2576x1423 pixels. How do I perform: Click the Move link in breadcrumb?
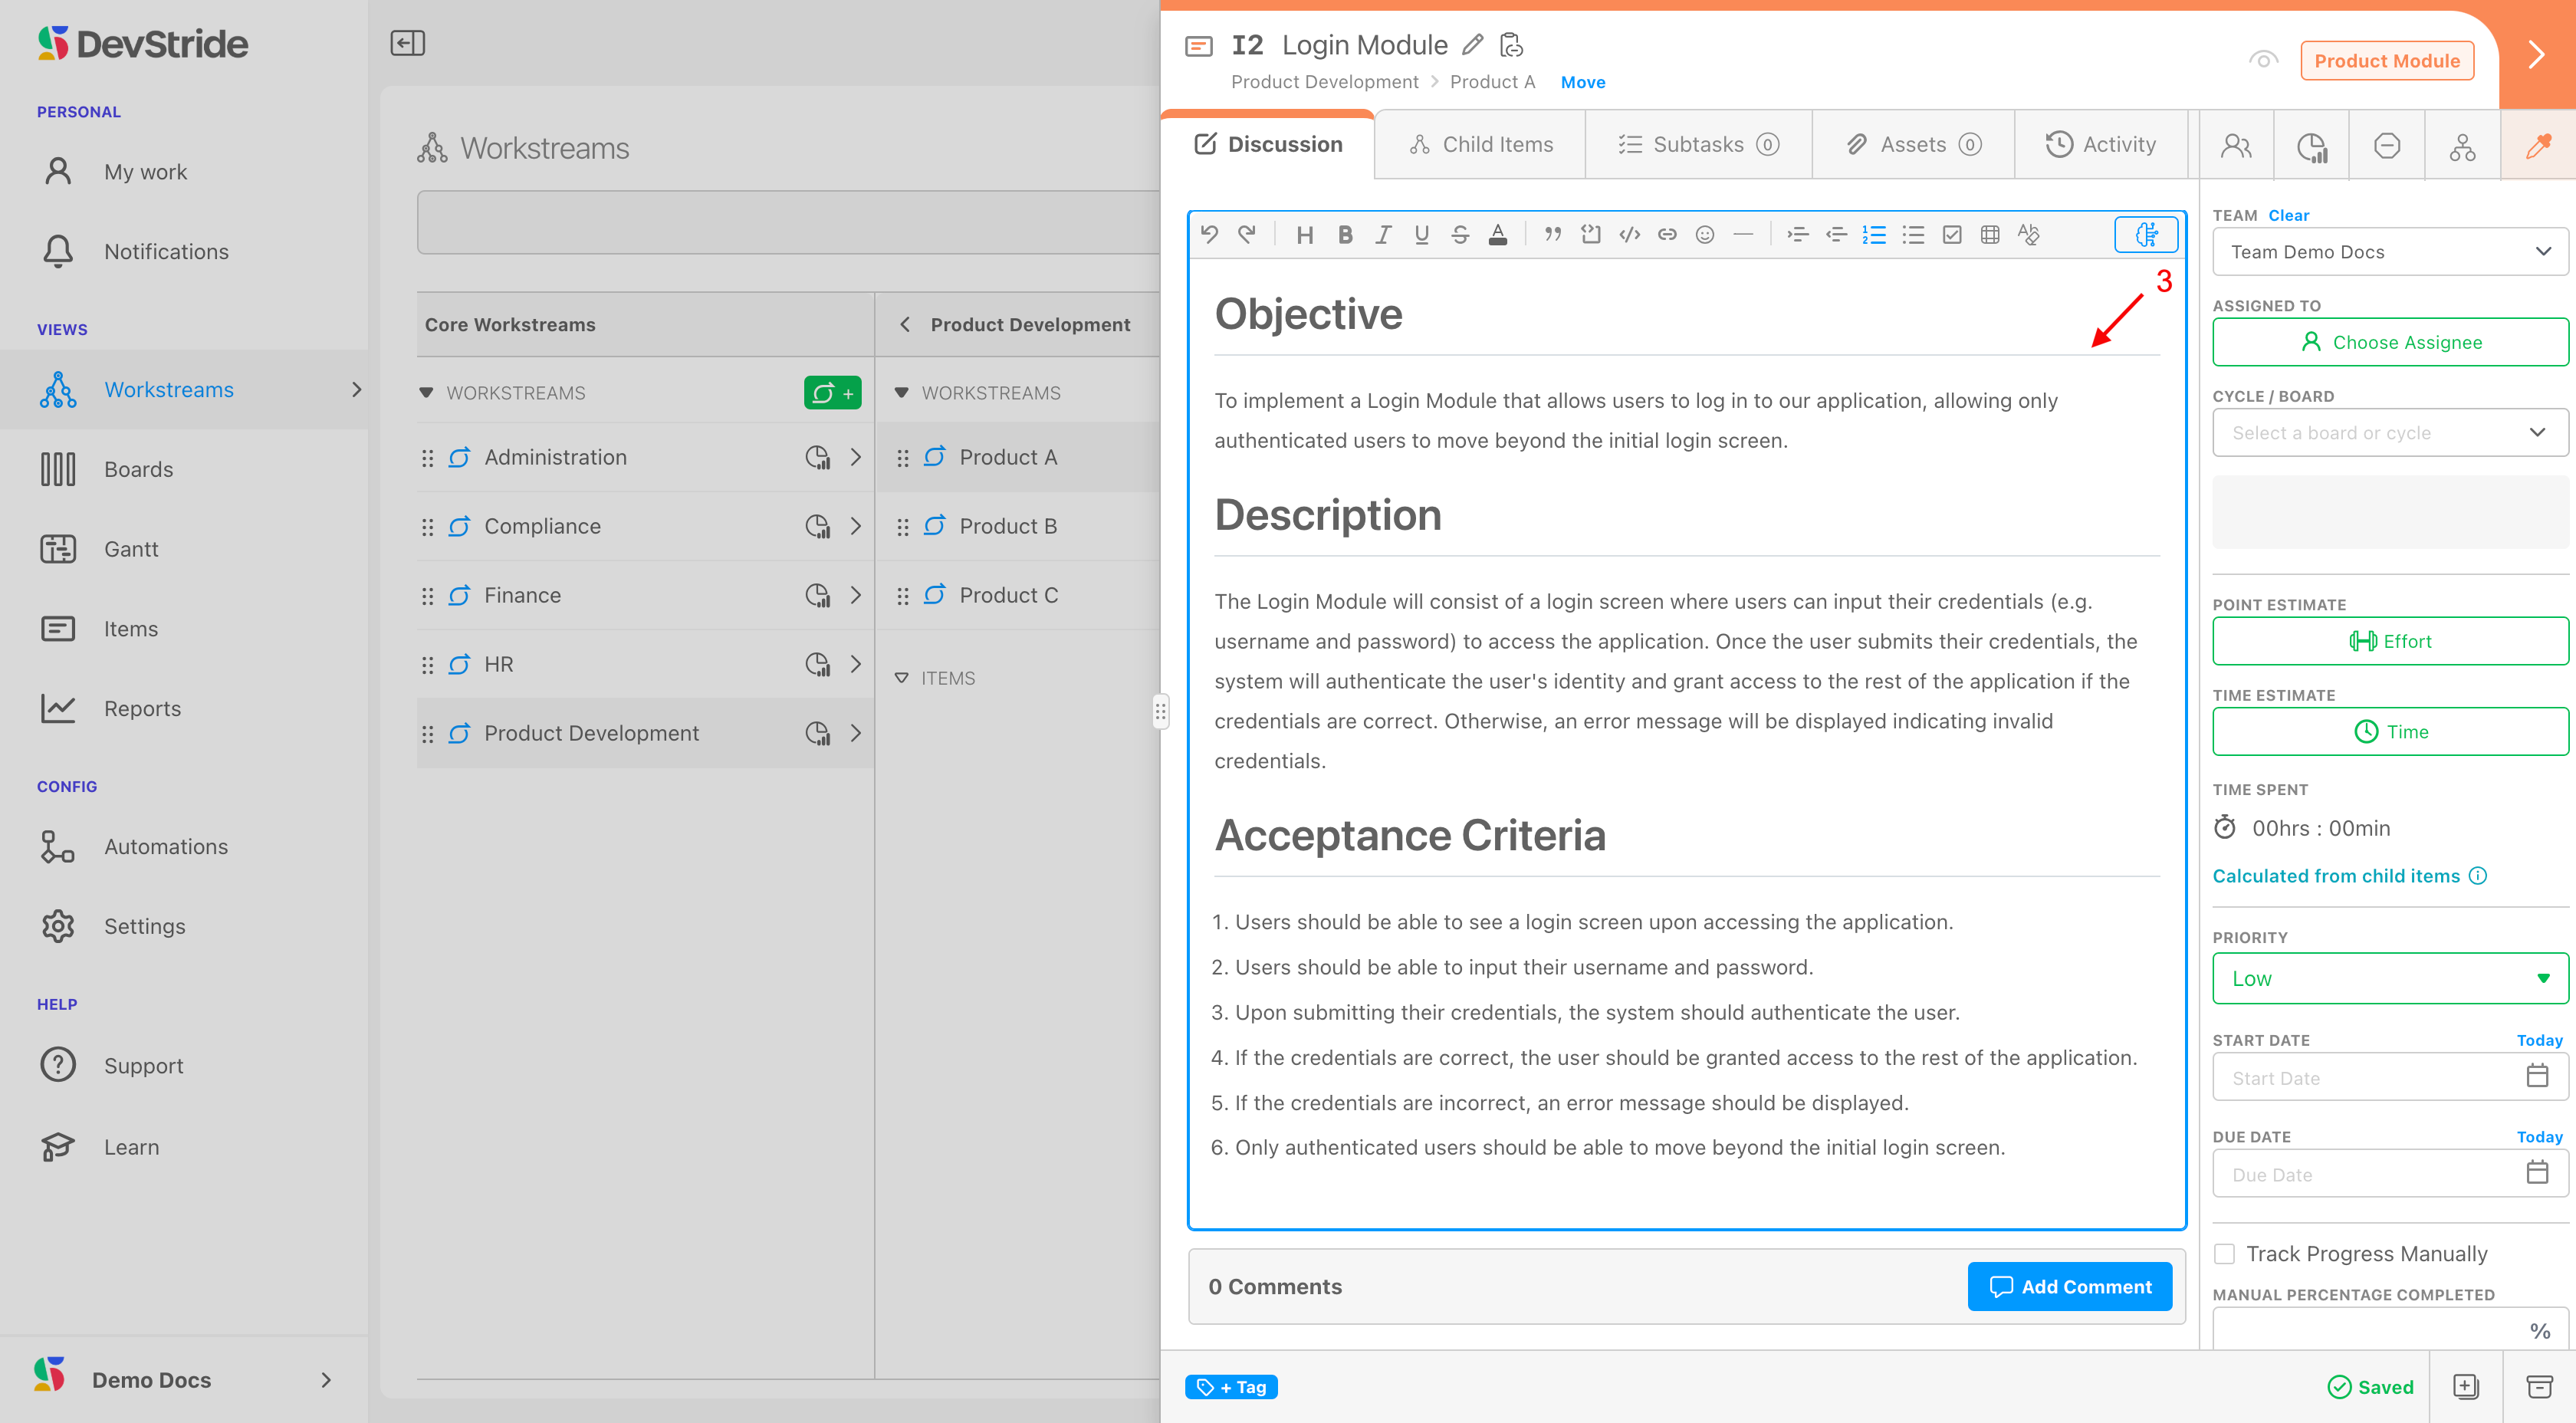click(x=1582, y=82)
